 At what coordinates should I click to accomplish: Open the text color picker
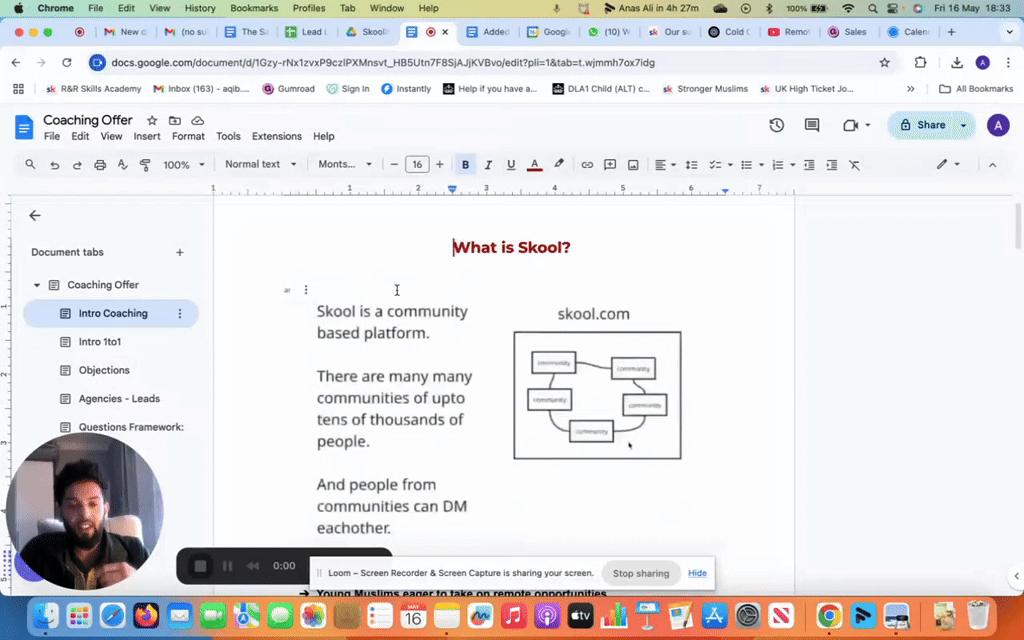pyautogui.click(x=534, y=165)
